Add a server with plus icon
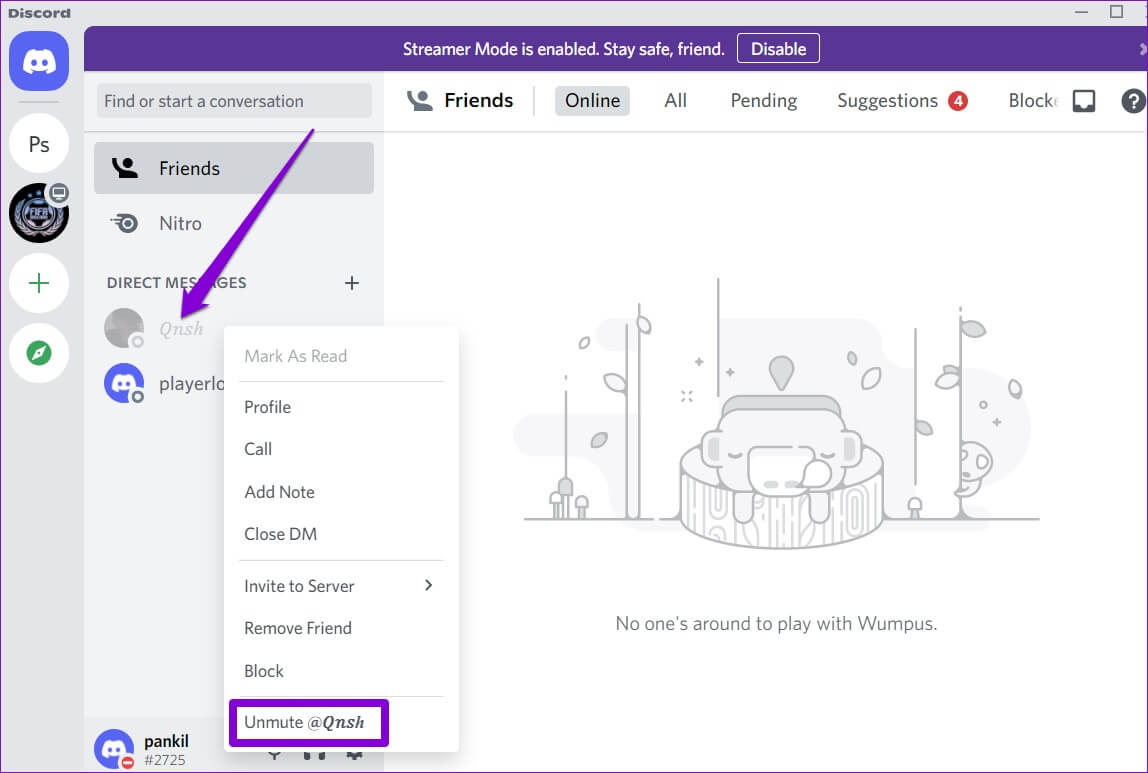Screen dimensions: 1148x773 (x=39, y=283)
